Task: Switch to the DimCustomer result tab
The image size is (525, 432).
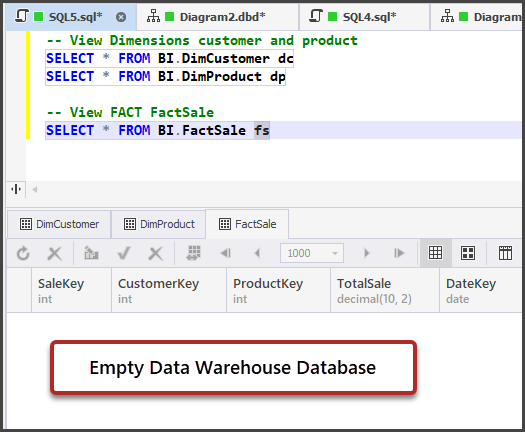Action: [59, 224]
